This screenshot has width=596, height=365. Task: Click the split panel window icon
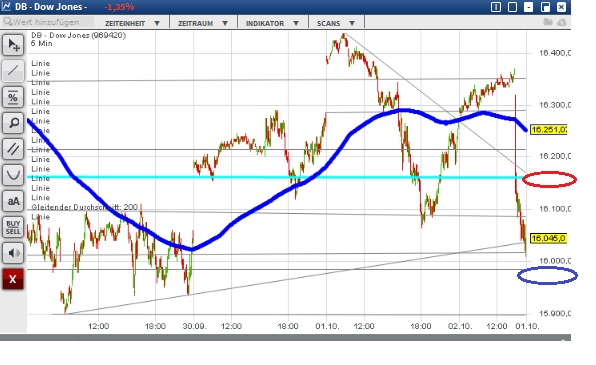496,7
